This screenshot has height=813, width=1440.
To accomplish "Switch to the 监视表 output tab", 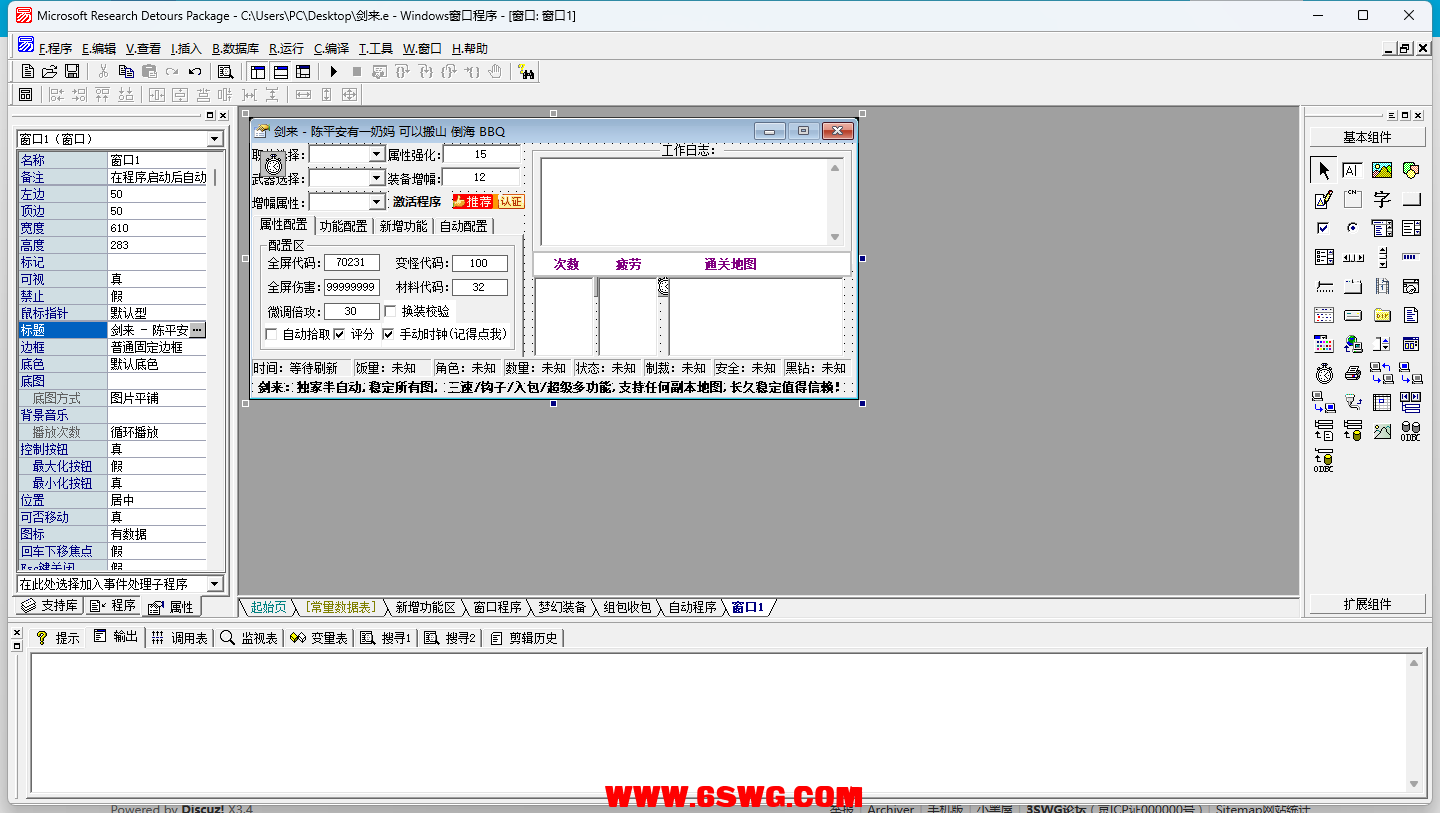I will [x=249, y=638].
